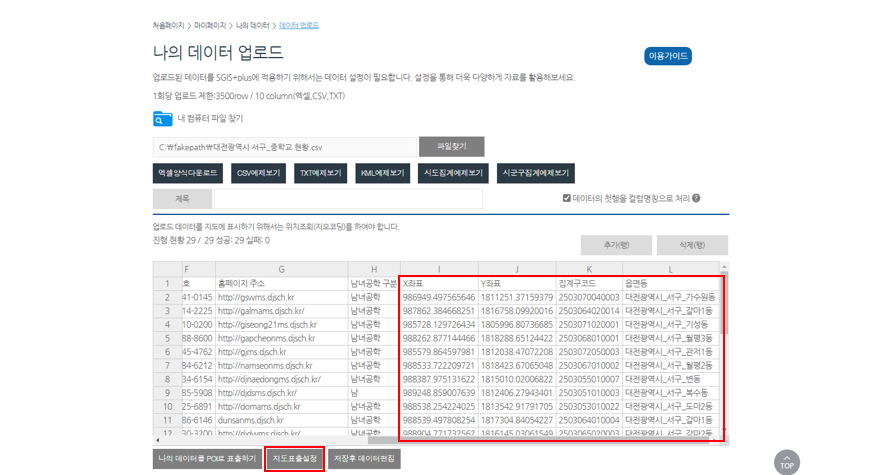Focus the 제목 title input field
This screenshot has height=475, width=881.
(x=348, y=199)
